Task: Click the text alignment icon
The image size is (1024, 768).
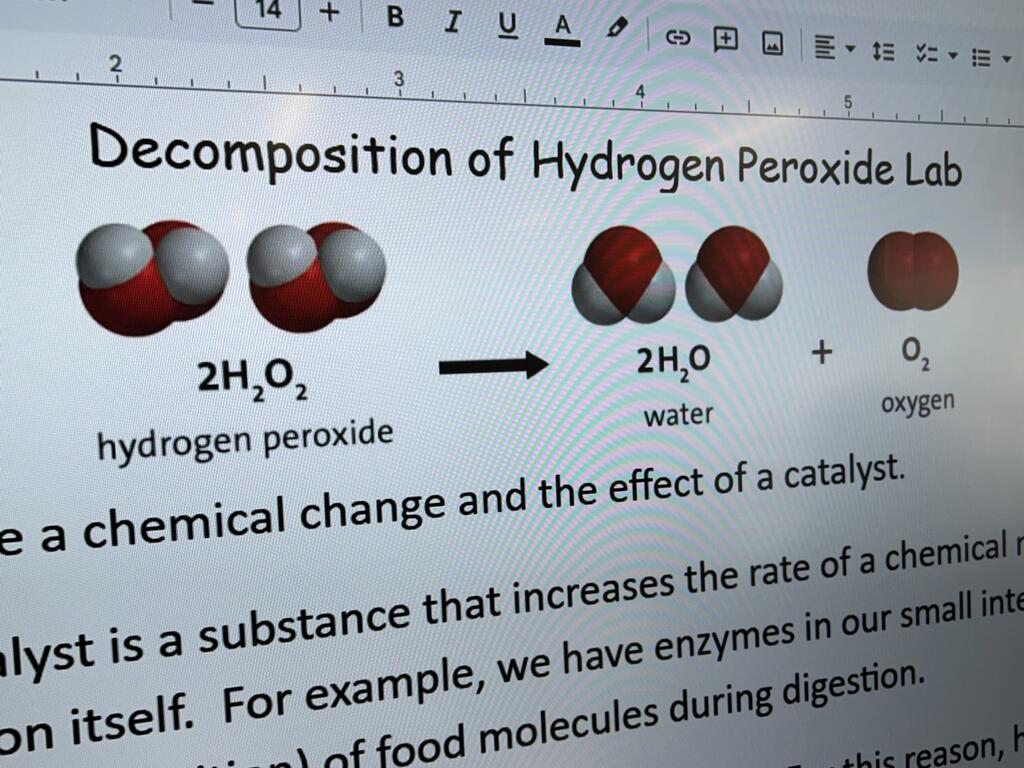Action: (x=824, y=47)
